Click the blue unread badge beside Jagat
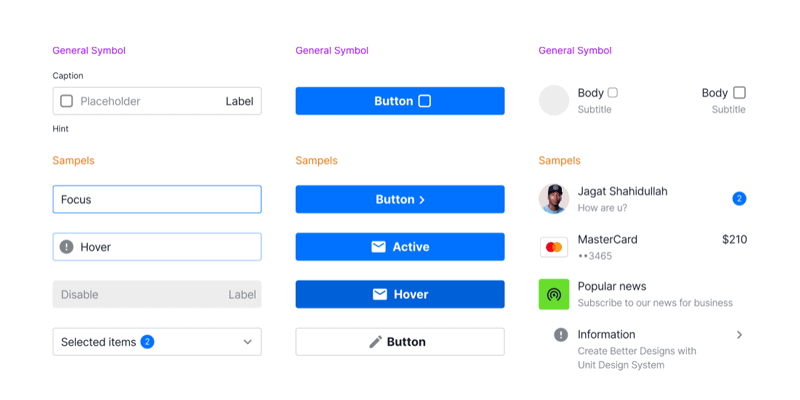This screenshot has height=400, width=800. click(739, 199)
